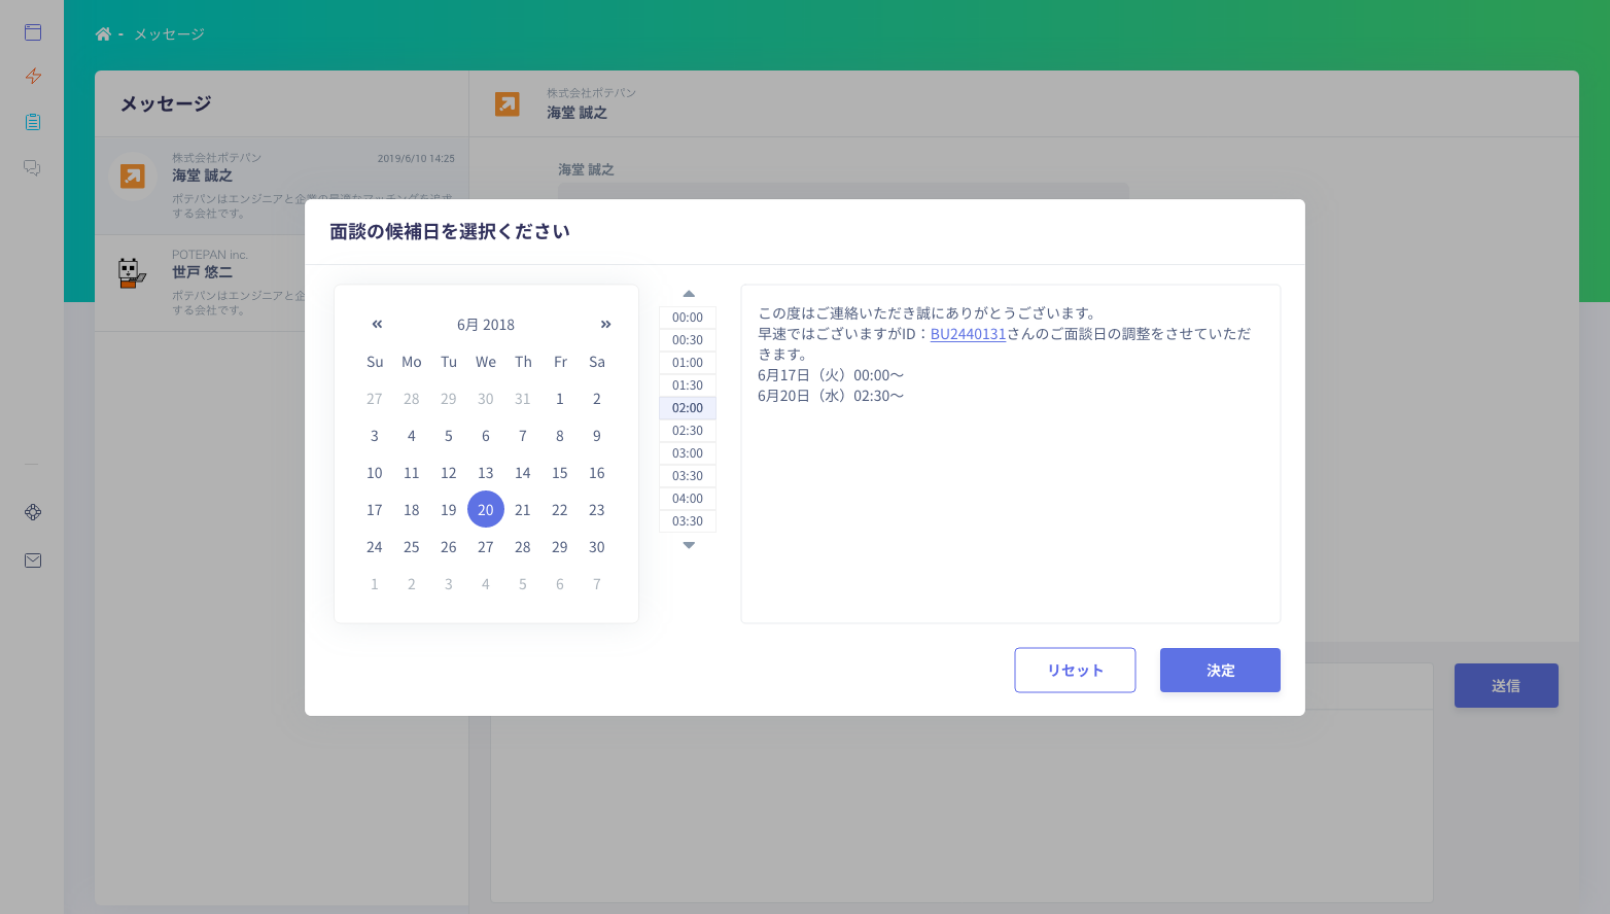The image size is (1610, 914).
Task: Click the home breadcrumb icon
Action: 103,33
